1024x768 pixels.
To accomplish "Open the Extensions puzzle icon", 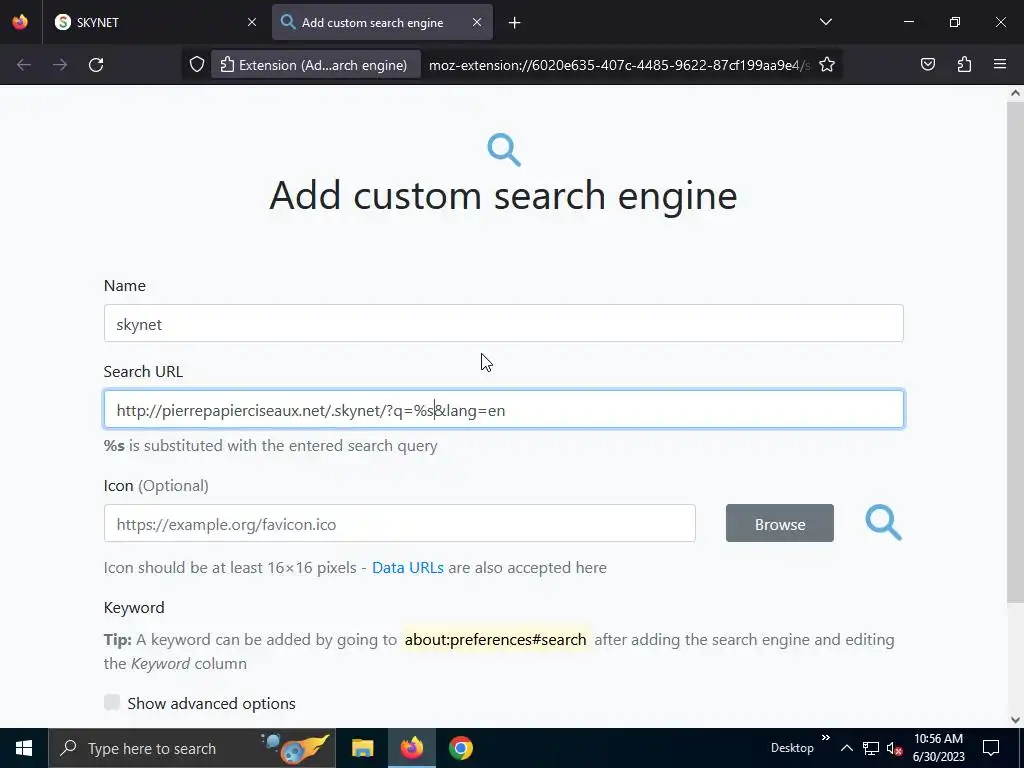I will tap(964, 65).
